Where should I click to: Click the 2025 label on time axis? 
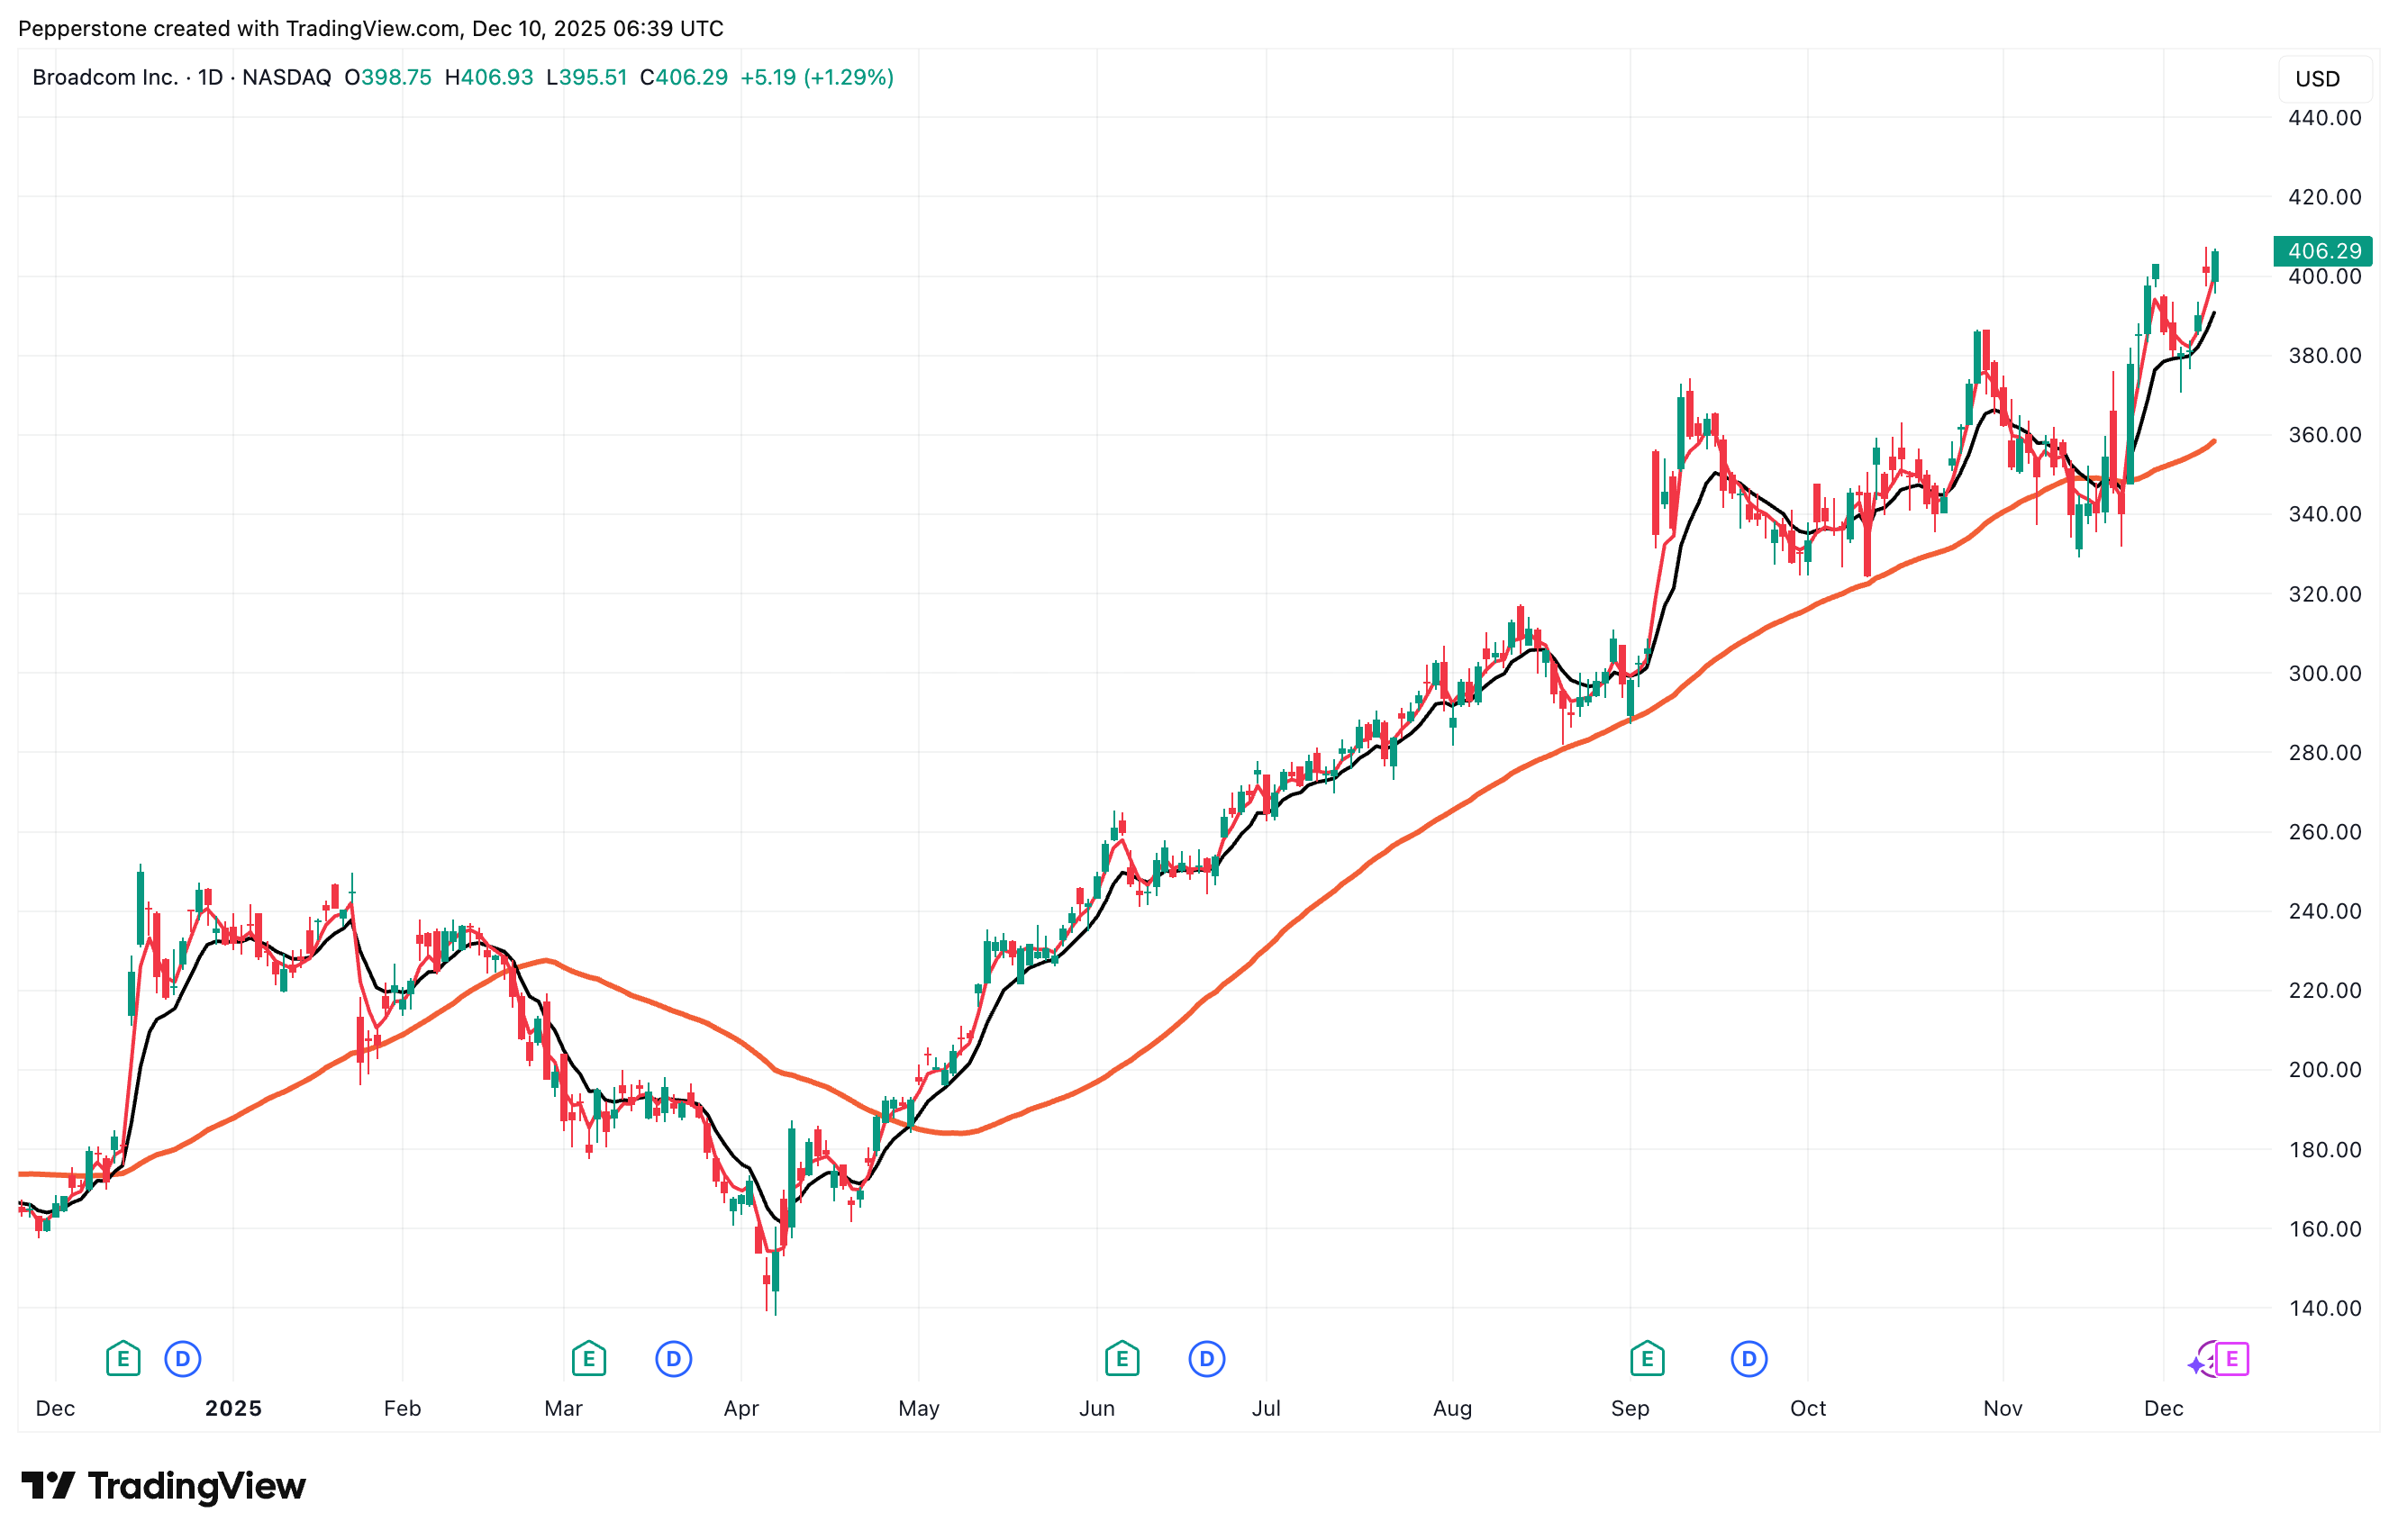tap(233, 1408)
